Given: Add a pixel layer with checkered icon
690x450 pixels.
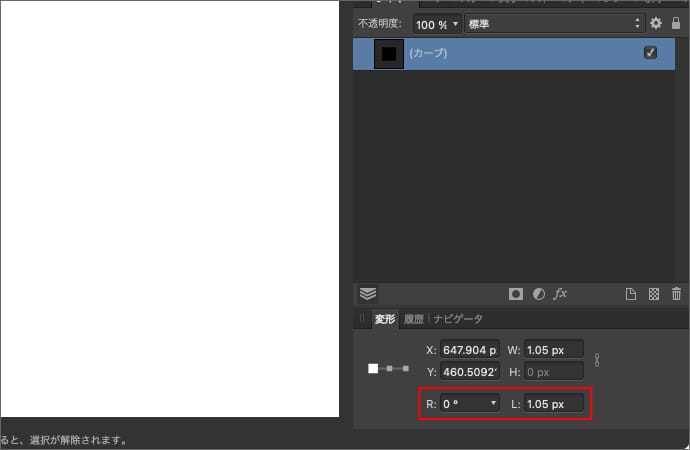Looking at the screenshot, I should (x=654, y=294).
